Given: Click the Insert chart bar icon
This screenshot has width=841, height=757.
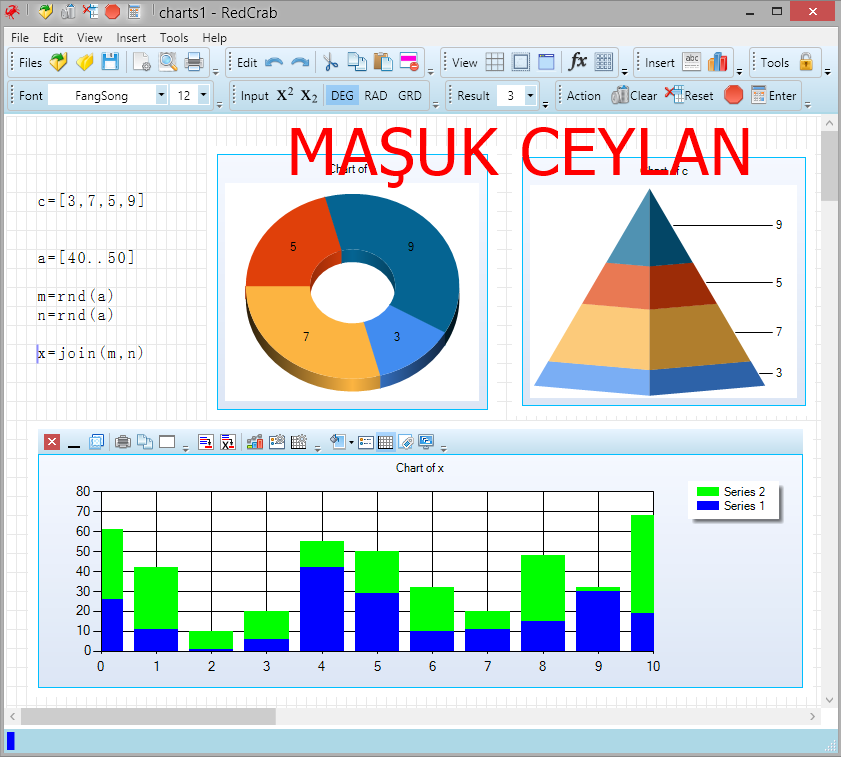Looking at the screenshot, I should pos(718,62).
